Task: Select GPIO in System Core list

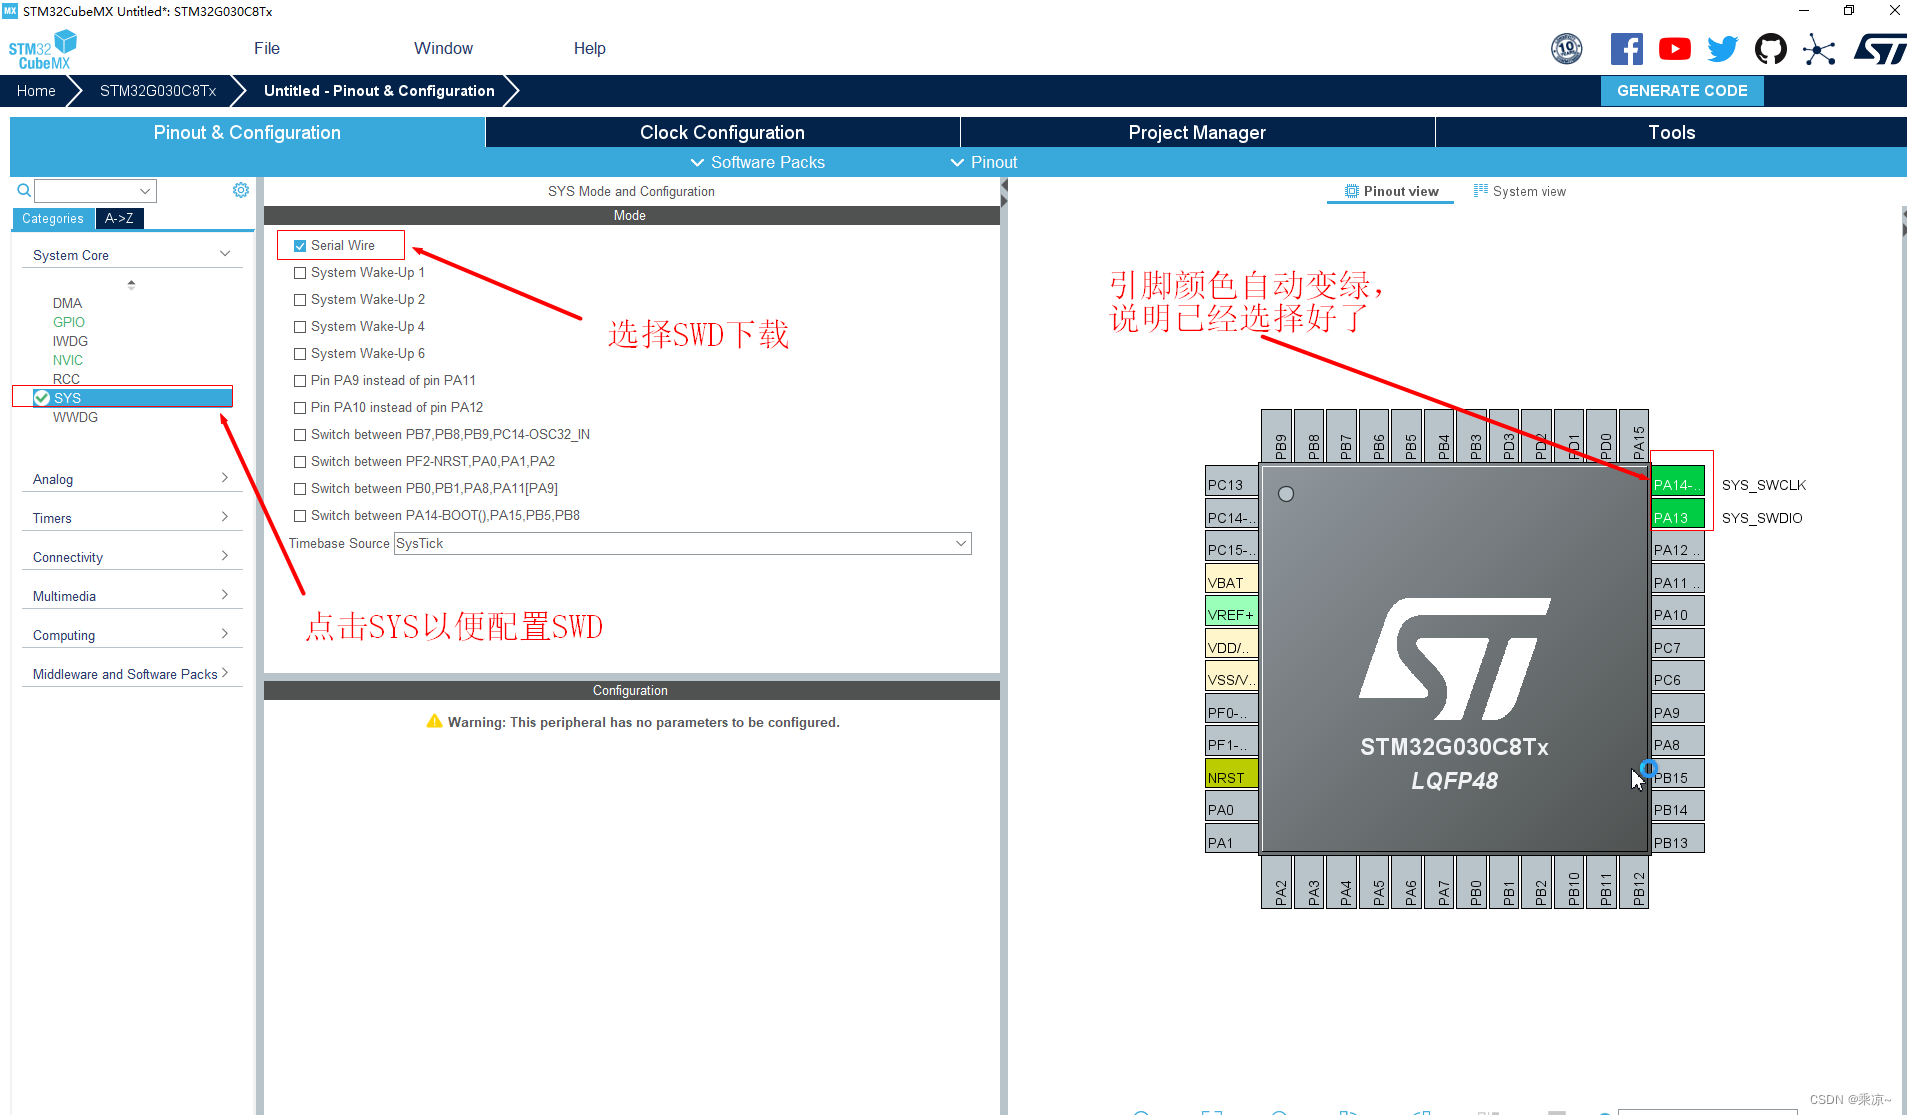Action: pyautogui.click(x=69, y=322)
